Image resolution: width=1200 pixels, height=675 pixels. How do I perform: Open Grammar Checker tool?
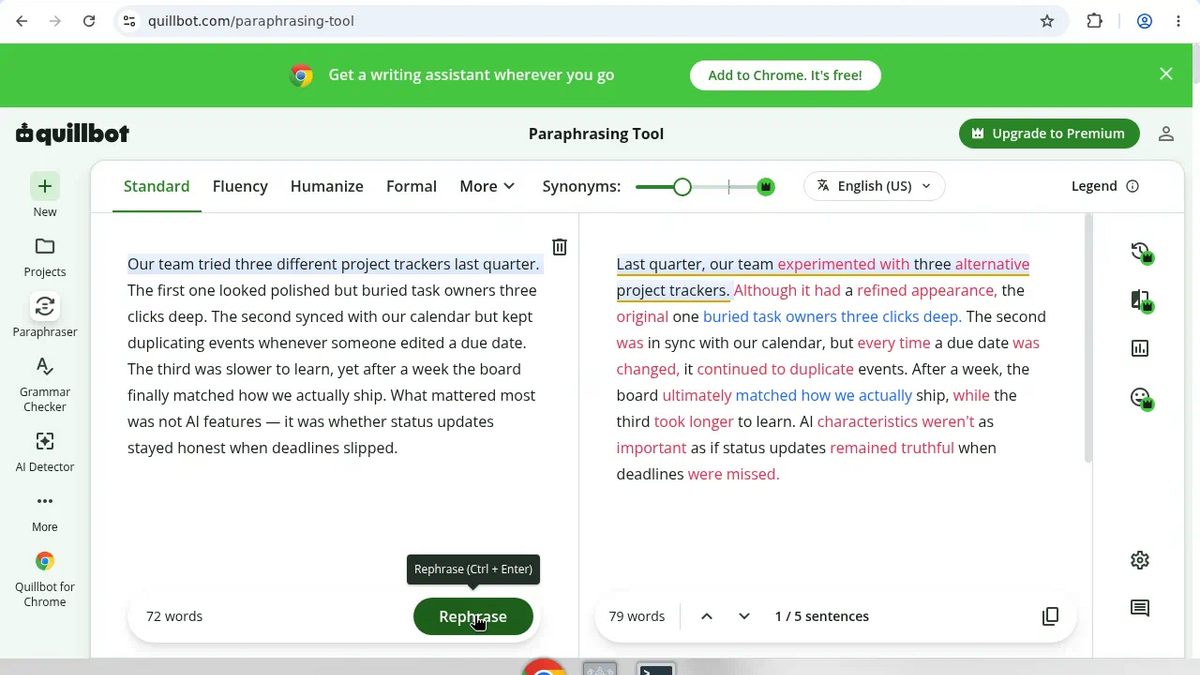coord(45,384)
